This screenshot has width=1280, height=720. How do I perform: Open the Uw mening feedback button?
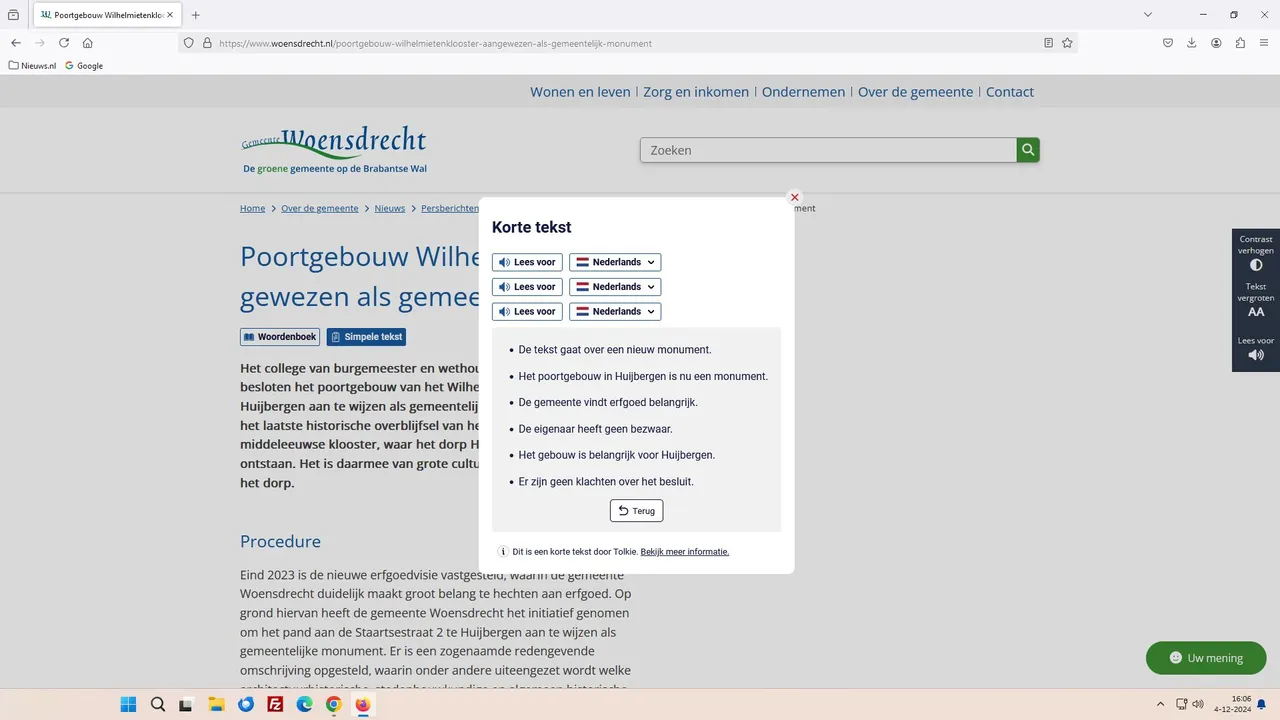click(1205, 658)
